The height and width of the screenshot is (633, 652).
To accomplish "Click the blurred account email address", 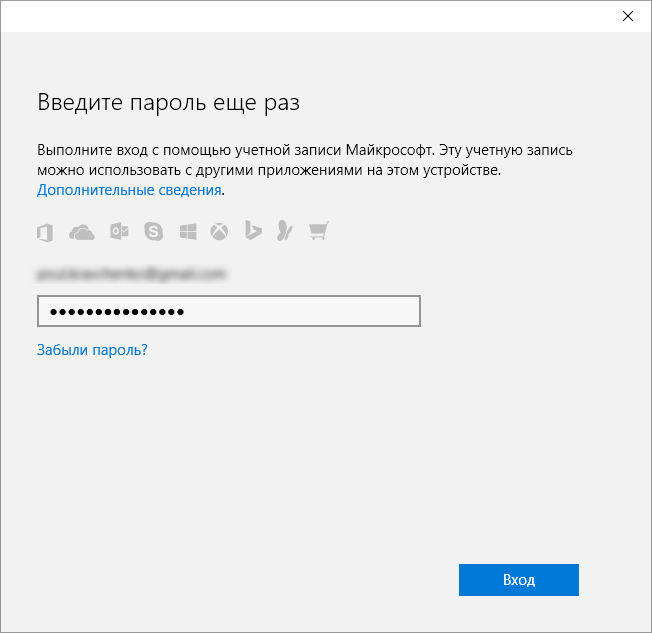I will click(x=131, y=274).
